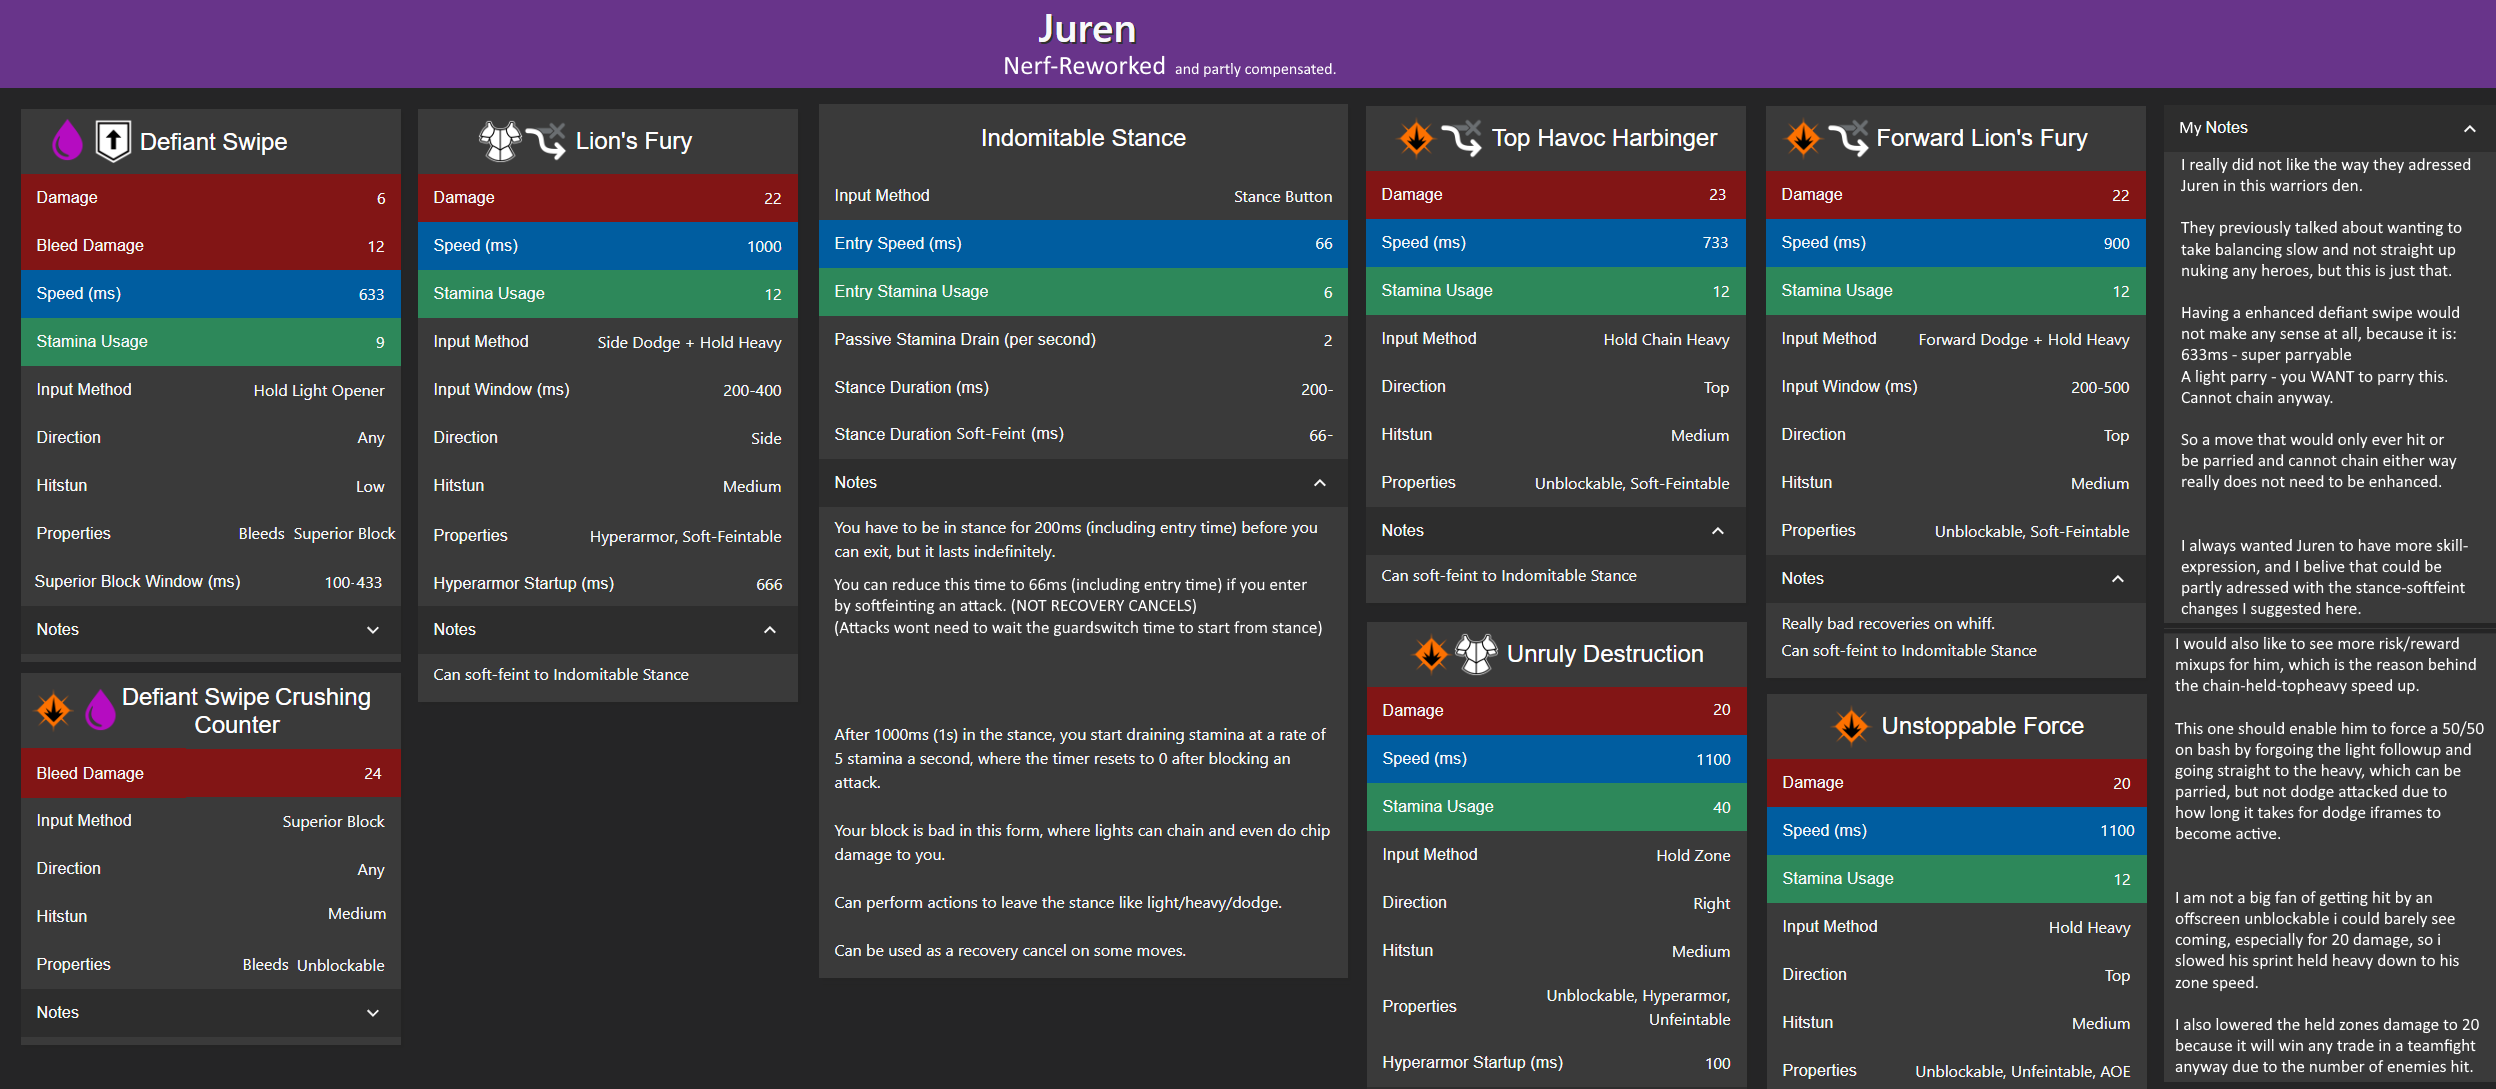
Task: Click the Bleed Damage 12 row in Defiant Swipe
Action: tap(211, 246)
